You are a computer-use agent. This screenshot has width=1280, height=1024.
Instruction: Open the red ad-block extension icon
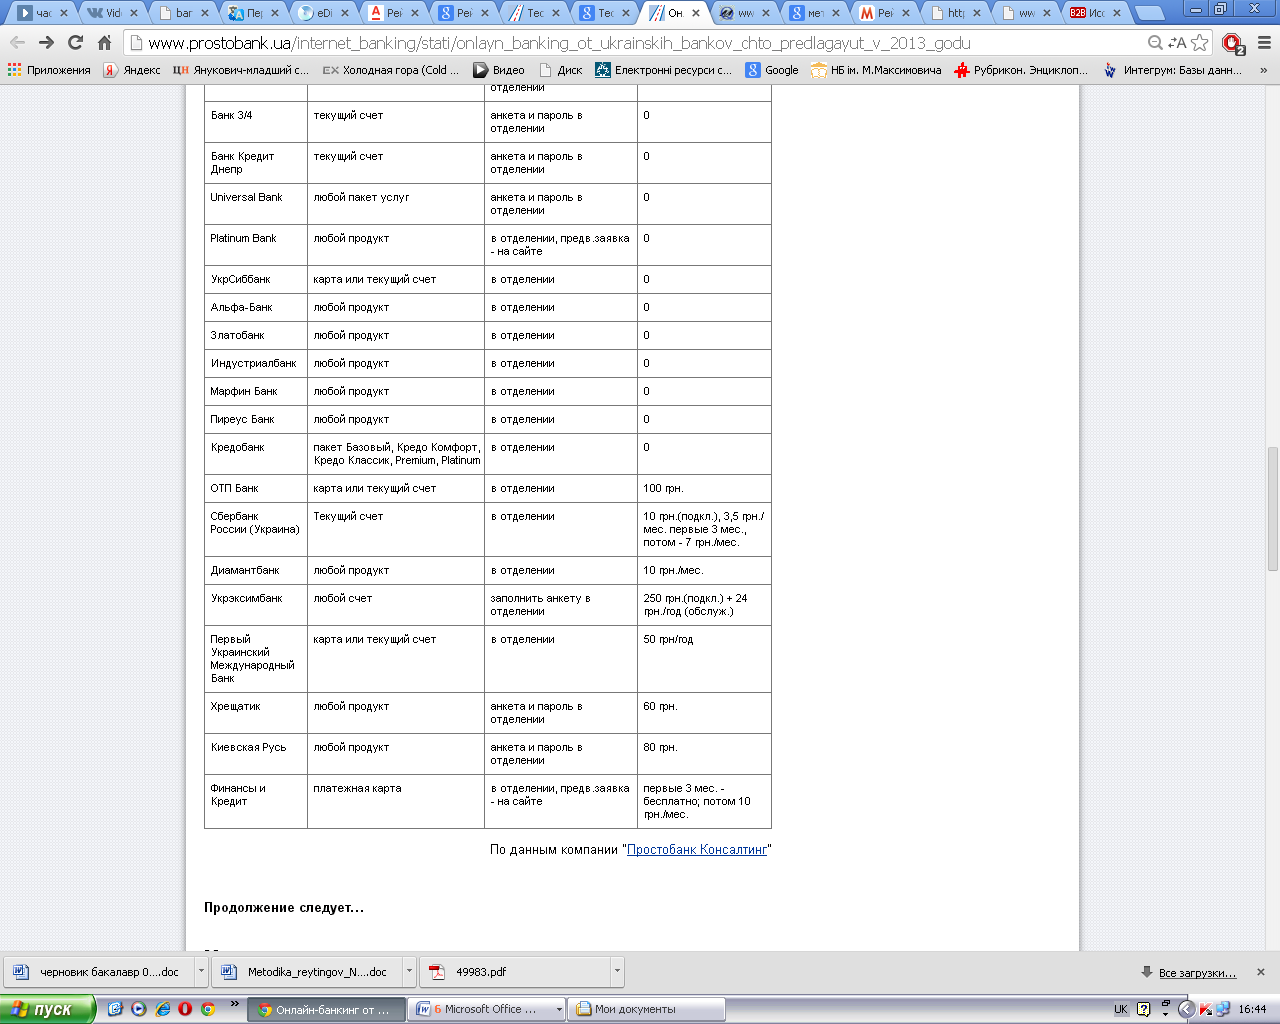coord(1233,44)
